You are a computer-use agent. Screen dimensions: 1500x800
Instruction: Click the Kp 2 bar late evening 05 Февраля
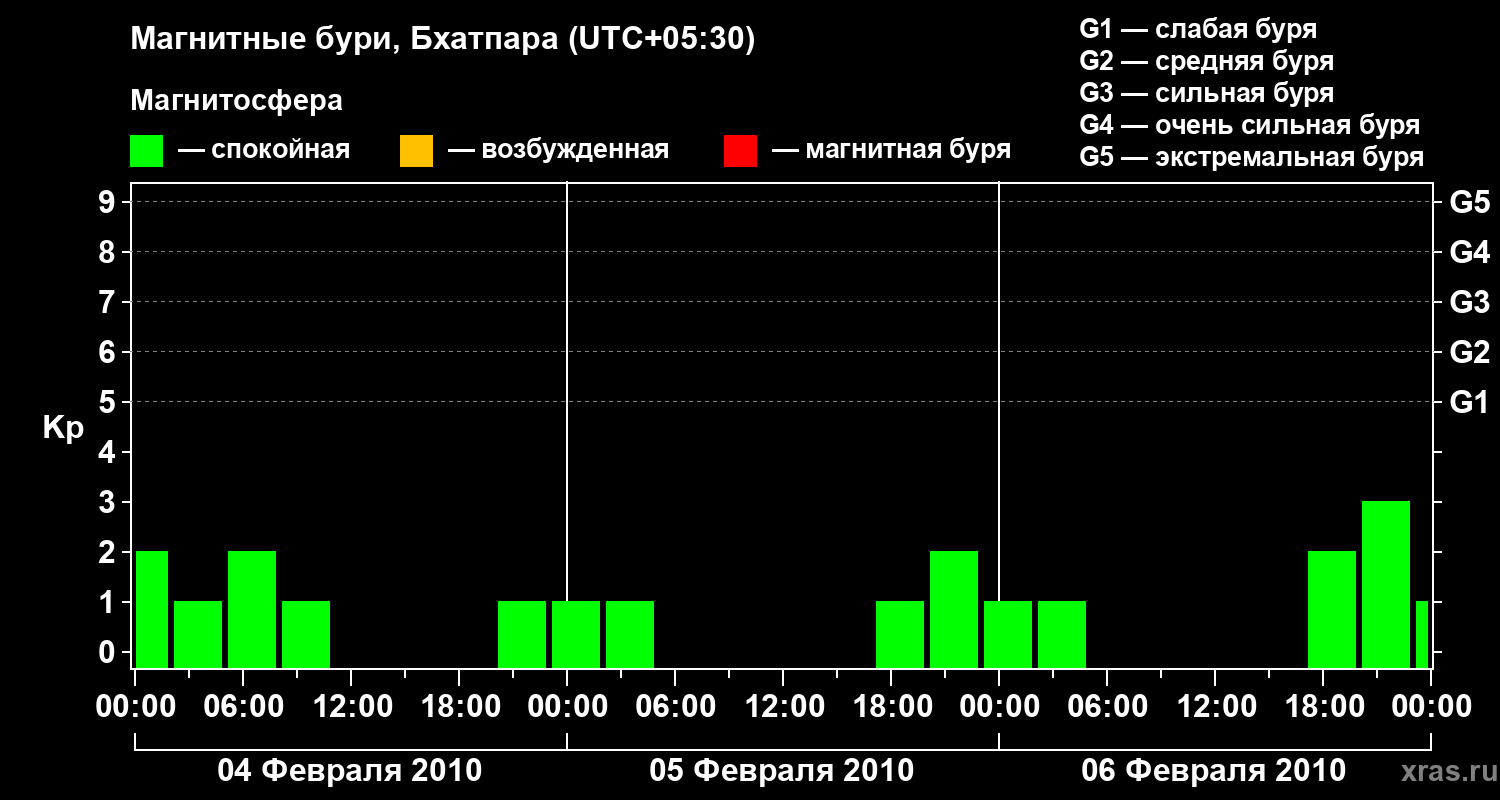tap(954, 609)
